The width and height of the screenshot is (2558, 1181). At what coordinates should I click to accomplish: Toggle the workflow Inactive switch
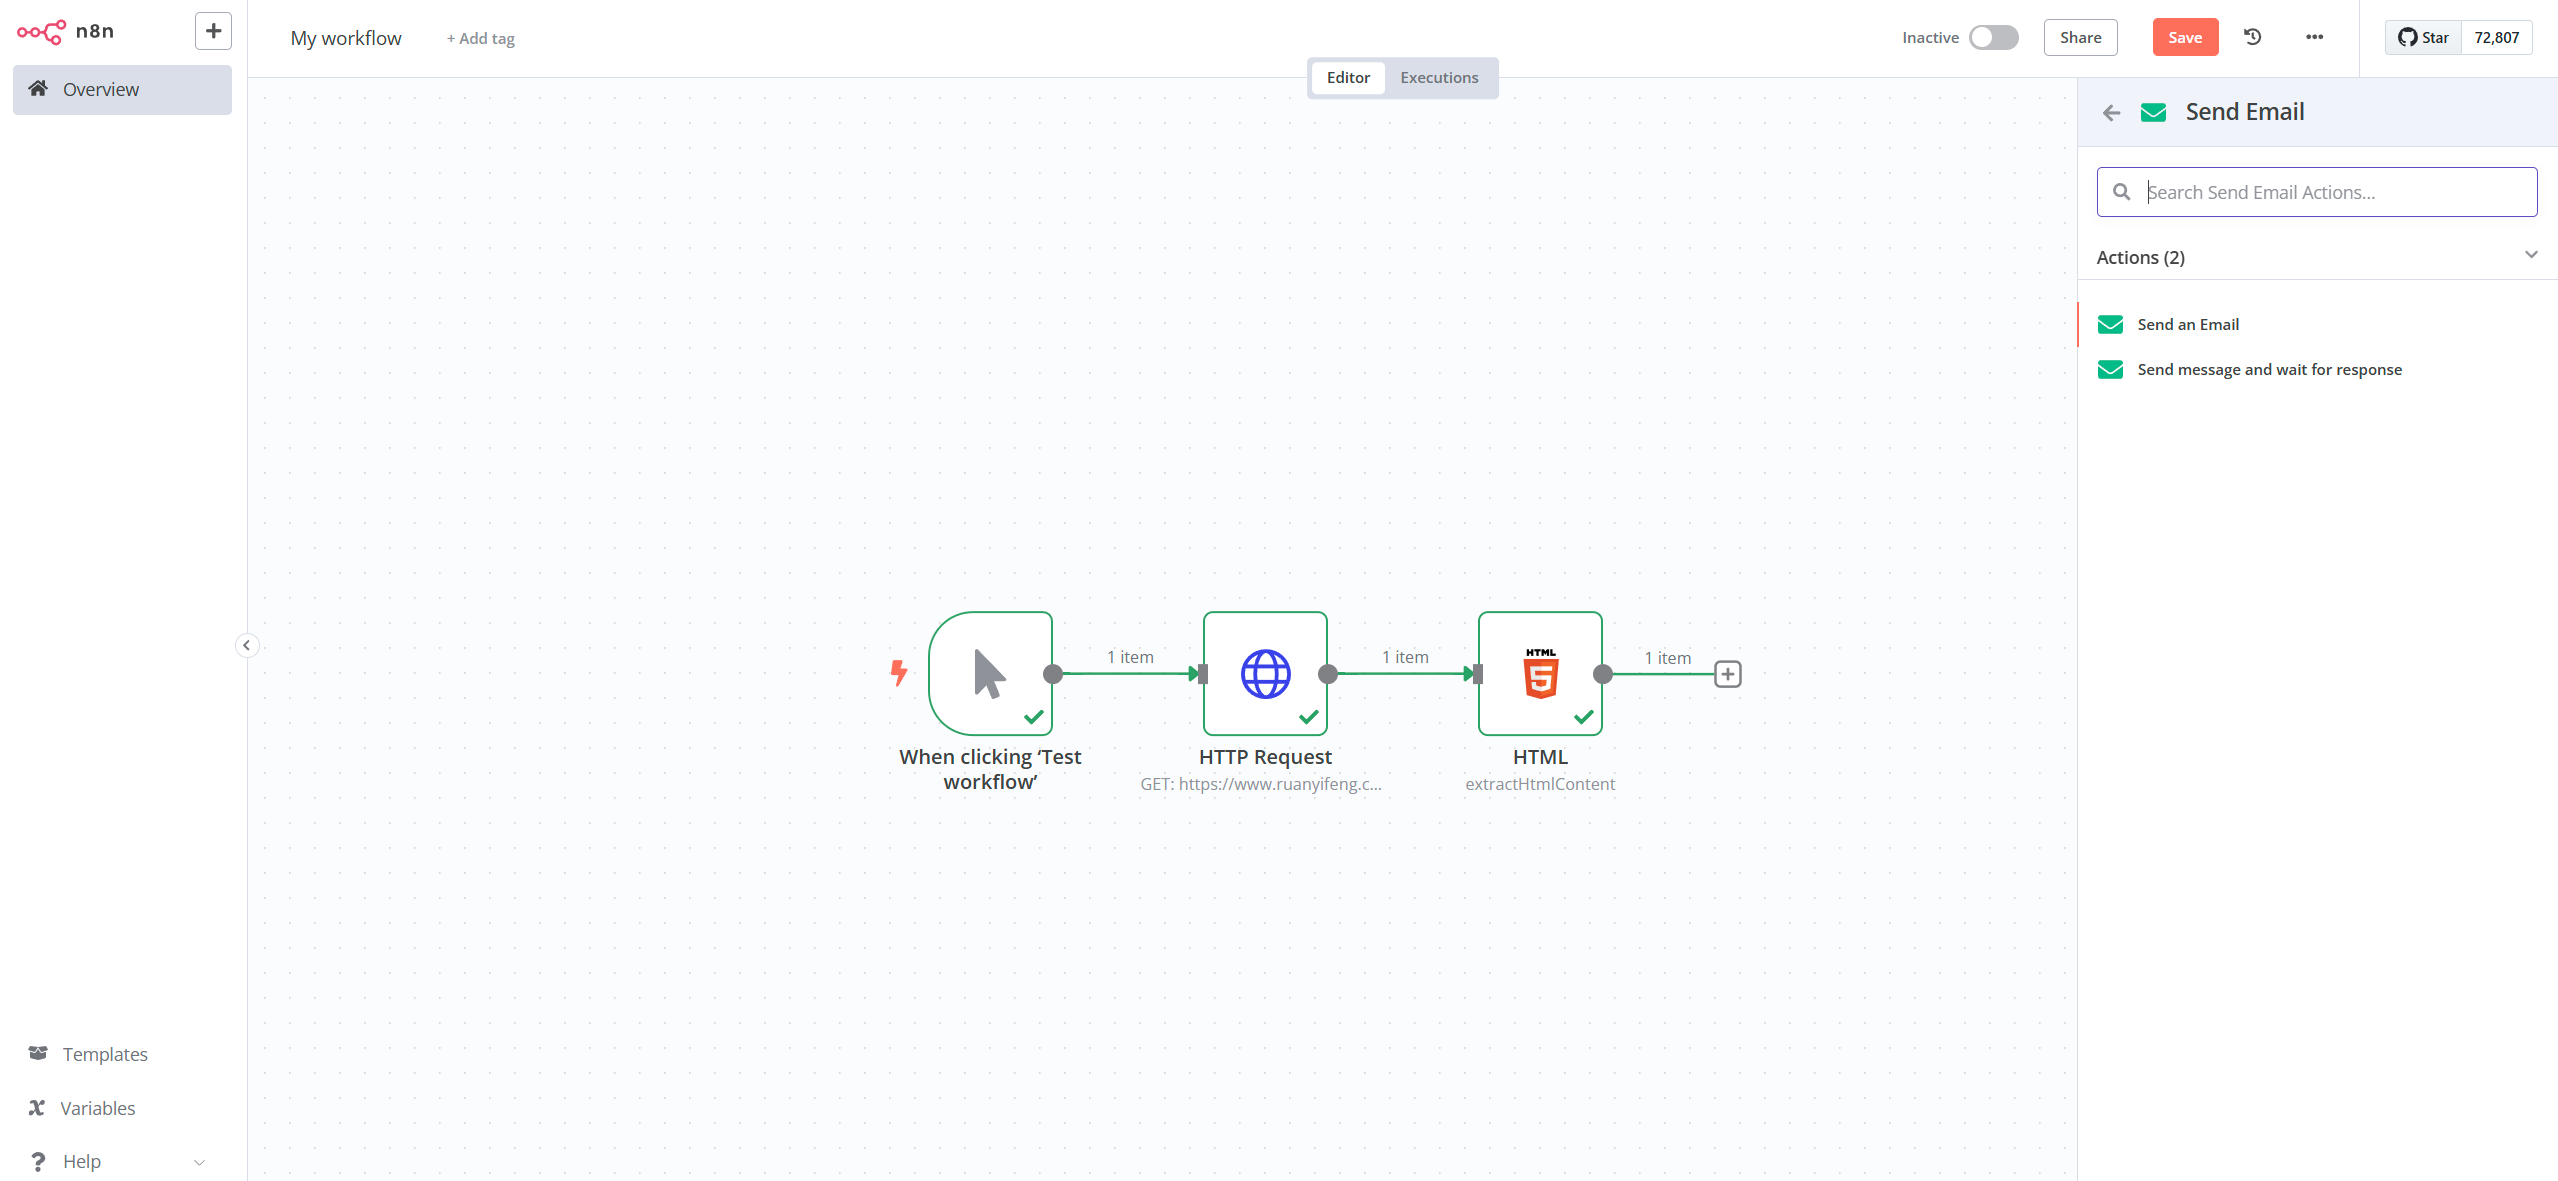(x=1993, y=37)
